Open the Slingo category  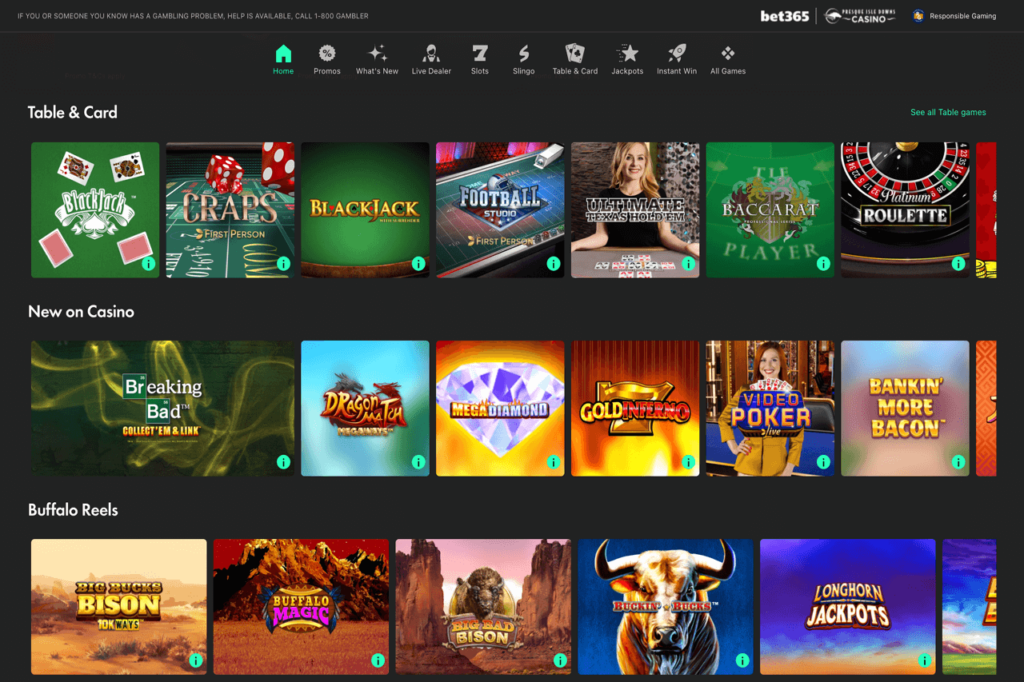click(524, 59)
